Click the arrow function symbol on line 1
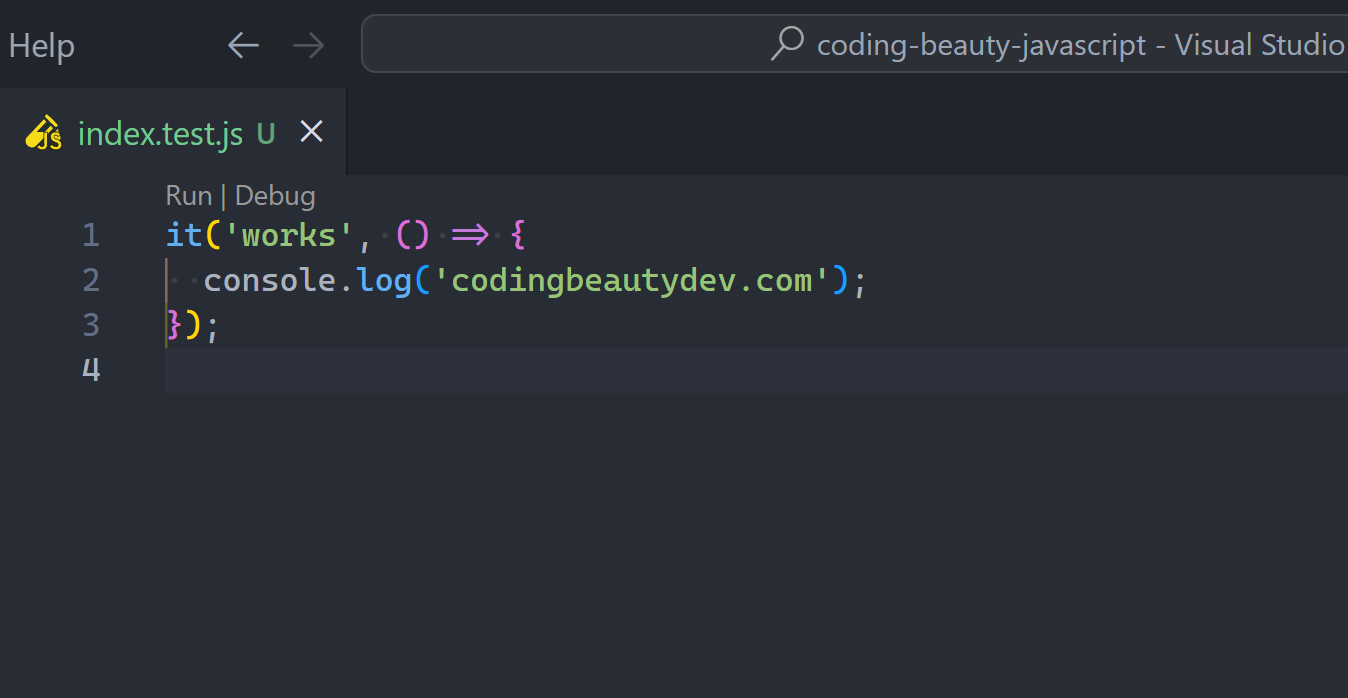 (469, 235)
